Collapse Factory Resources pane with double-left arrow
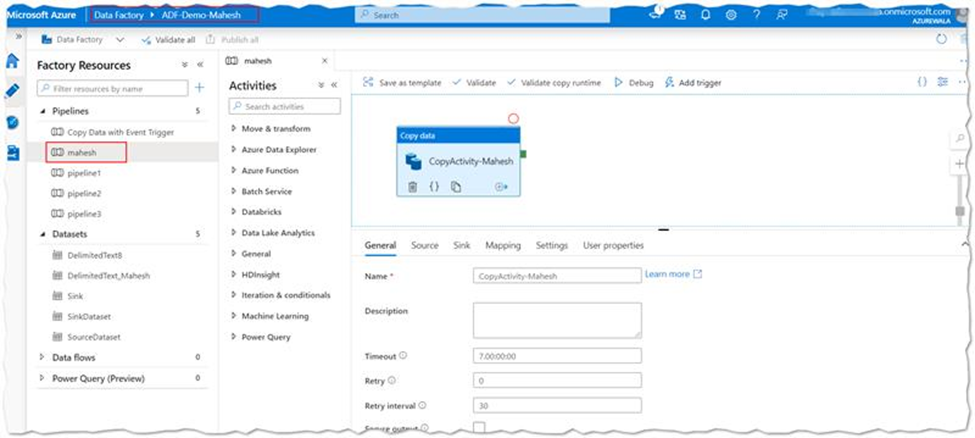The image size is (975, 438). 200,65
